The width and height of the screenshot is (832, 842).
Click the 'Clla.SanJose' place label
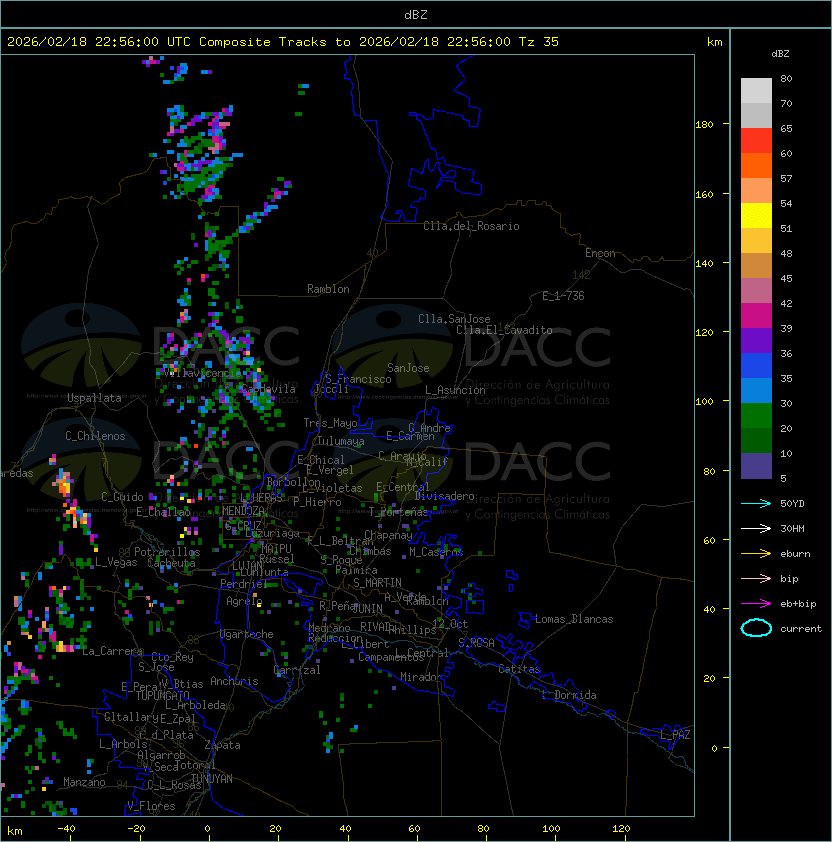454,319
